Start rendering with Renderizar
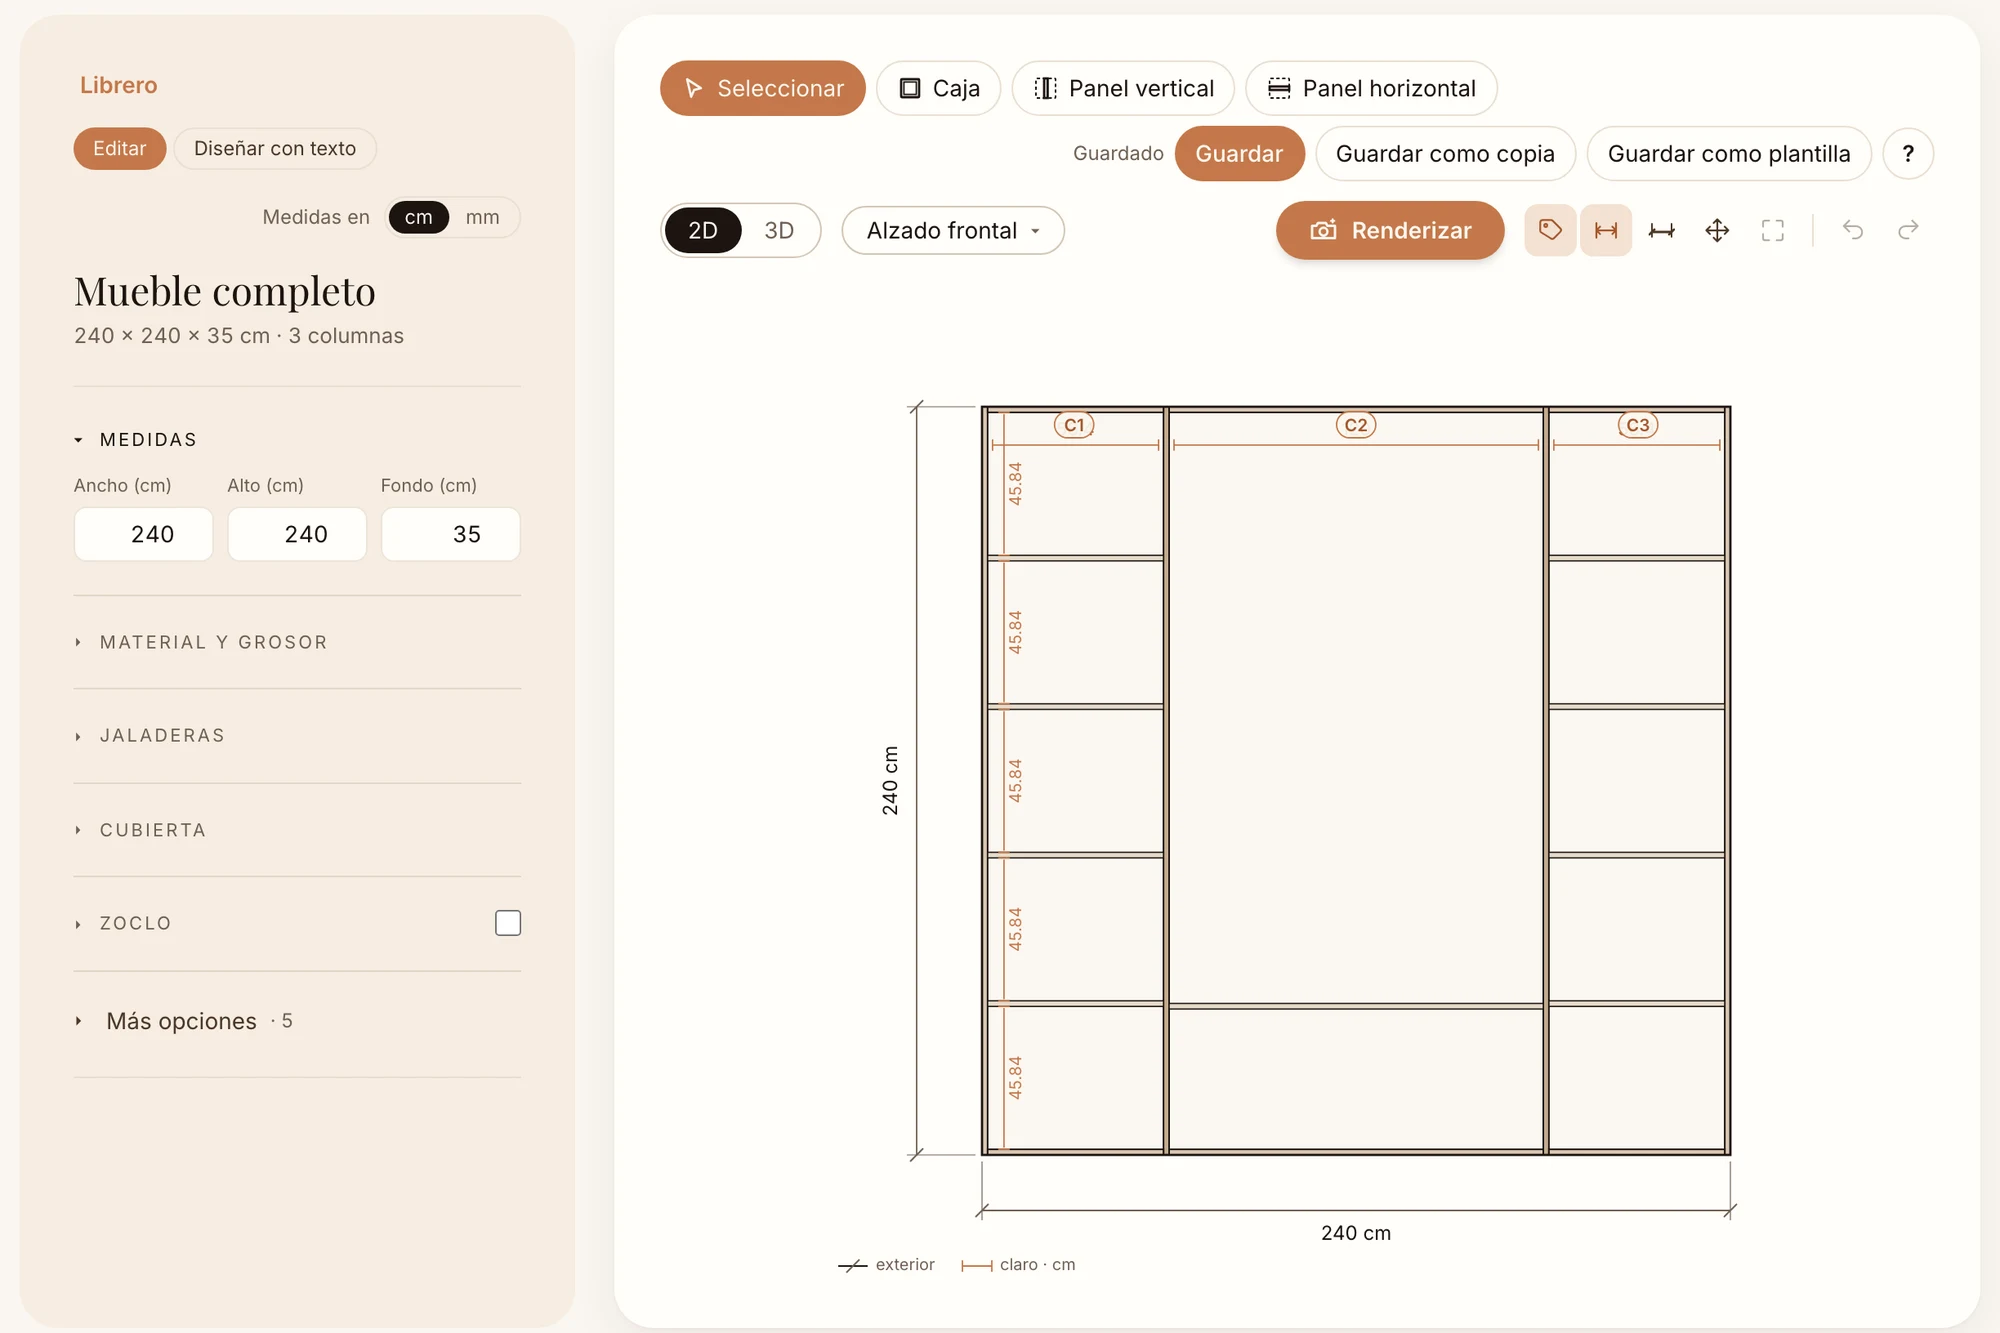This screenshot has width=2000, height=1333. pos(1390,230)
